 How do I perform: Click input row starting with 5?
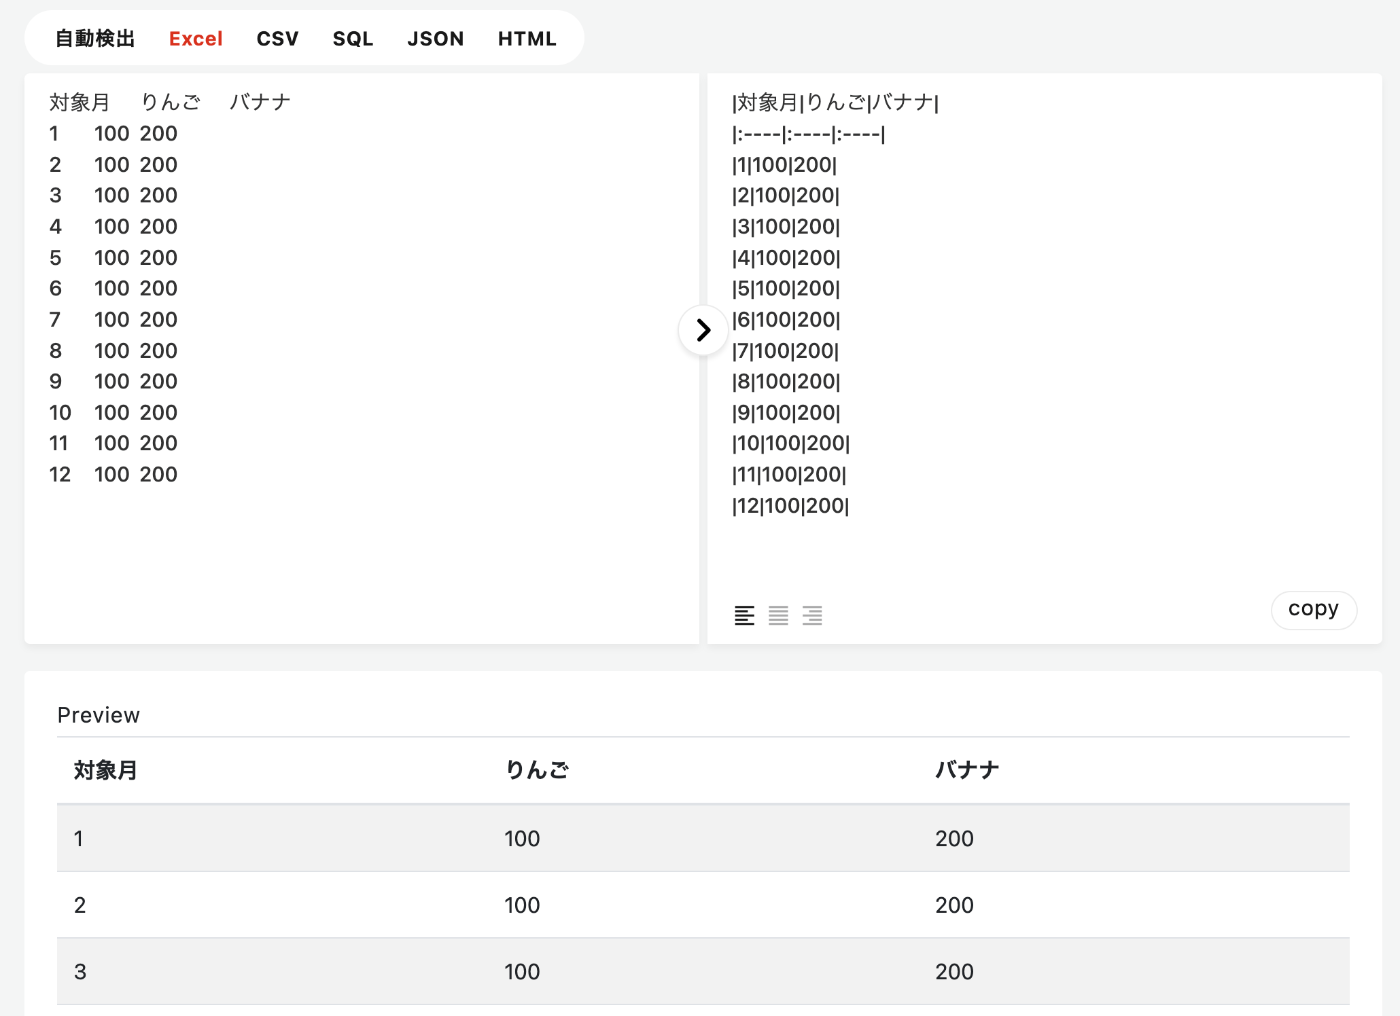click(113, 258)
